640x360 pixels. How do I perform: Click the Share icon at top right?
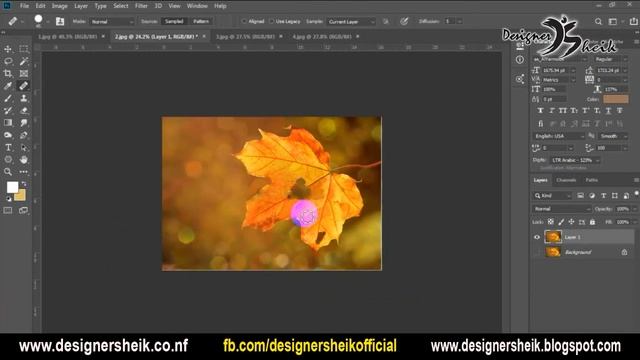point(633,21)
